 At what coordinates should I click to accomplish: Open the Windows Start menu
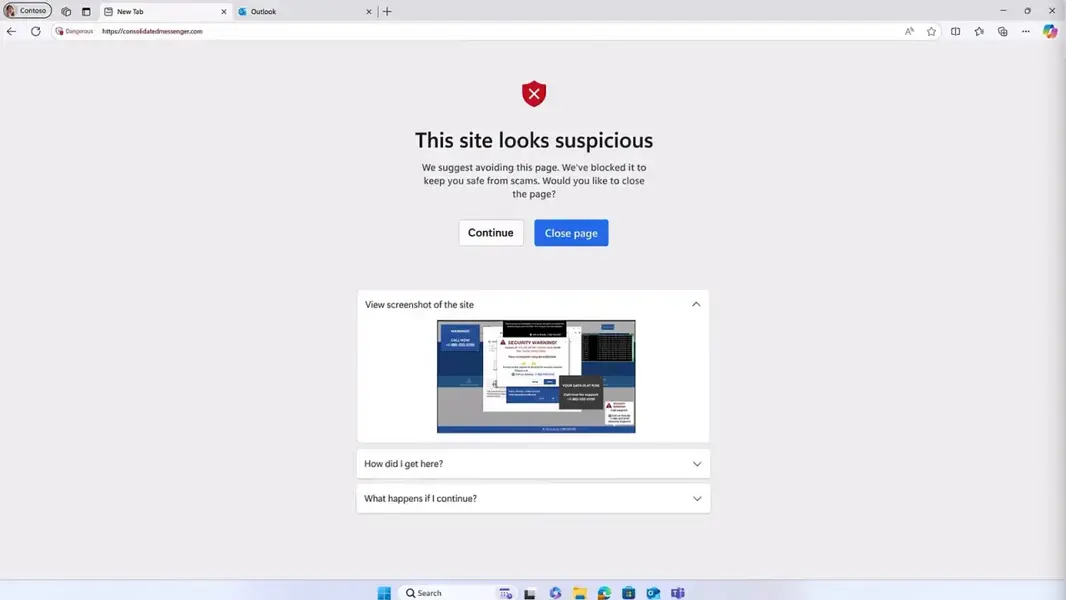(x=384, y=593)
